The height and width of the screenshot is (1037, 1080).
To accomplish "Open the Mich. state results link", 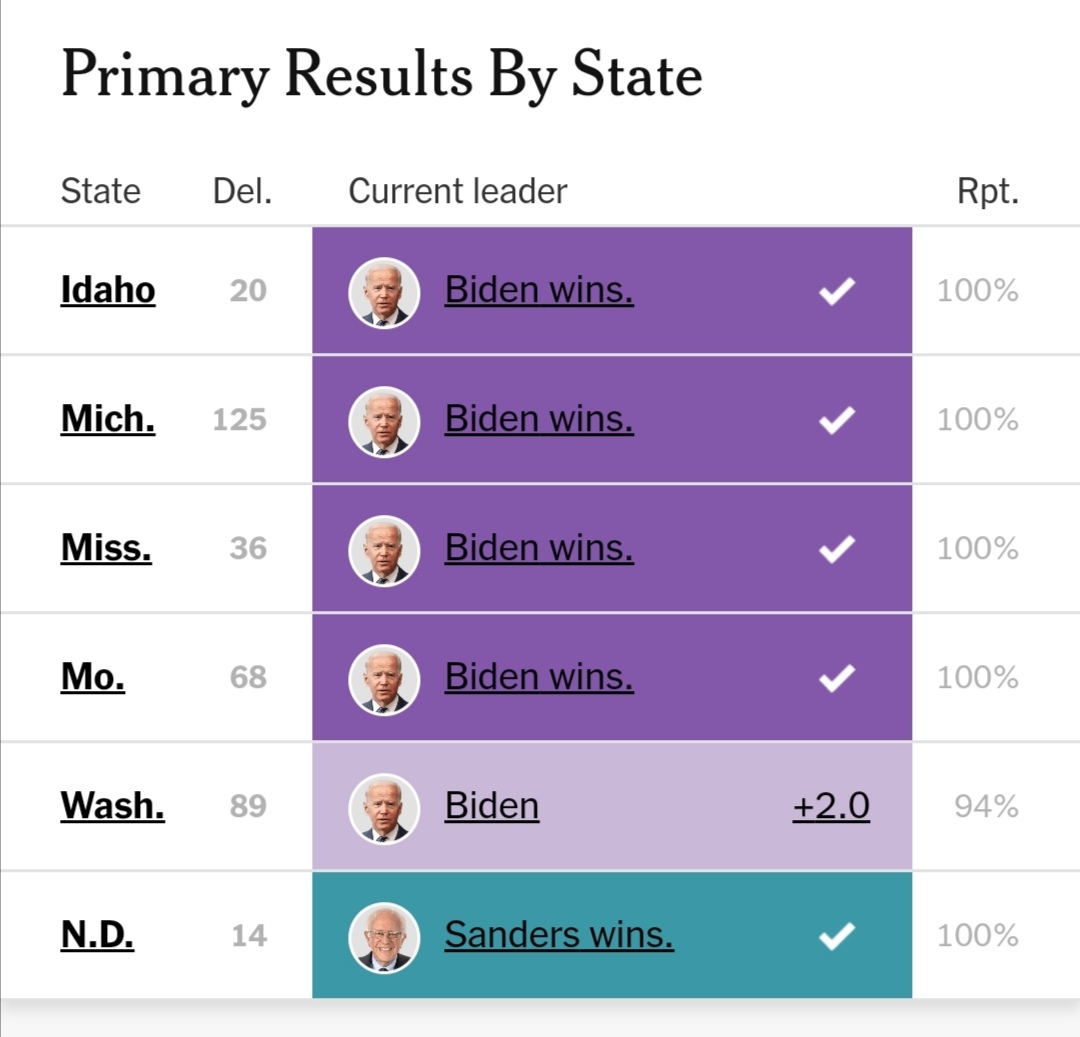I will pyautogui.click(x=108, y=420).
